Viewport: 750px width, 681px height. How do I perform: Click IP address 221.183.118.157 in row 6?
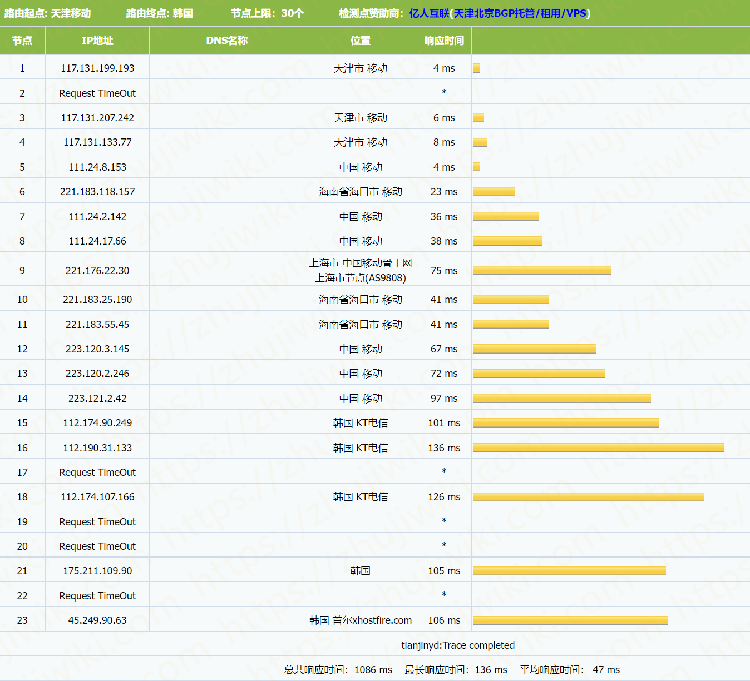(x=97, y=191)
